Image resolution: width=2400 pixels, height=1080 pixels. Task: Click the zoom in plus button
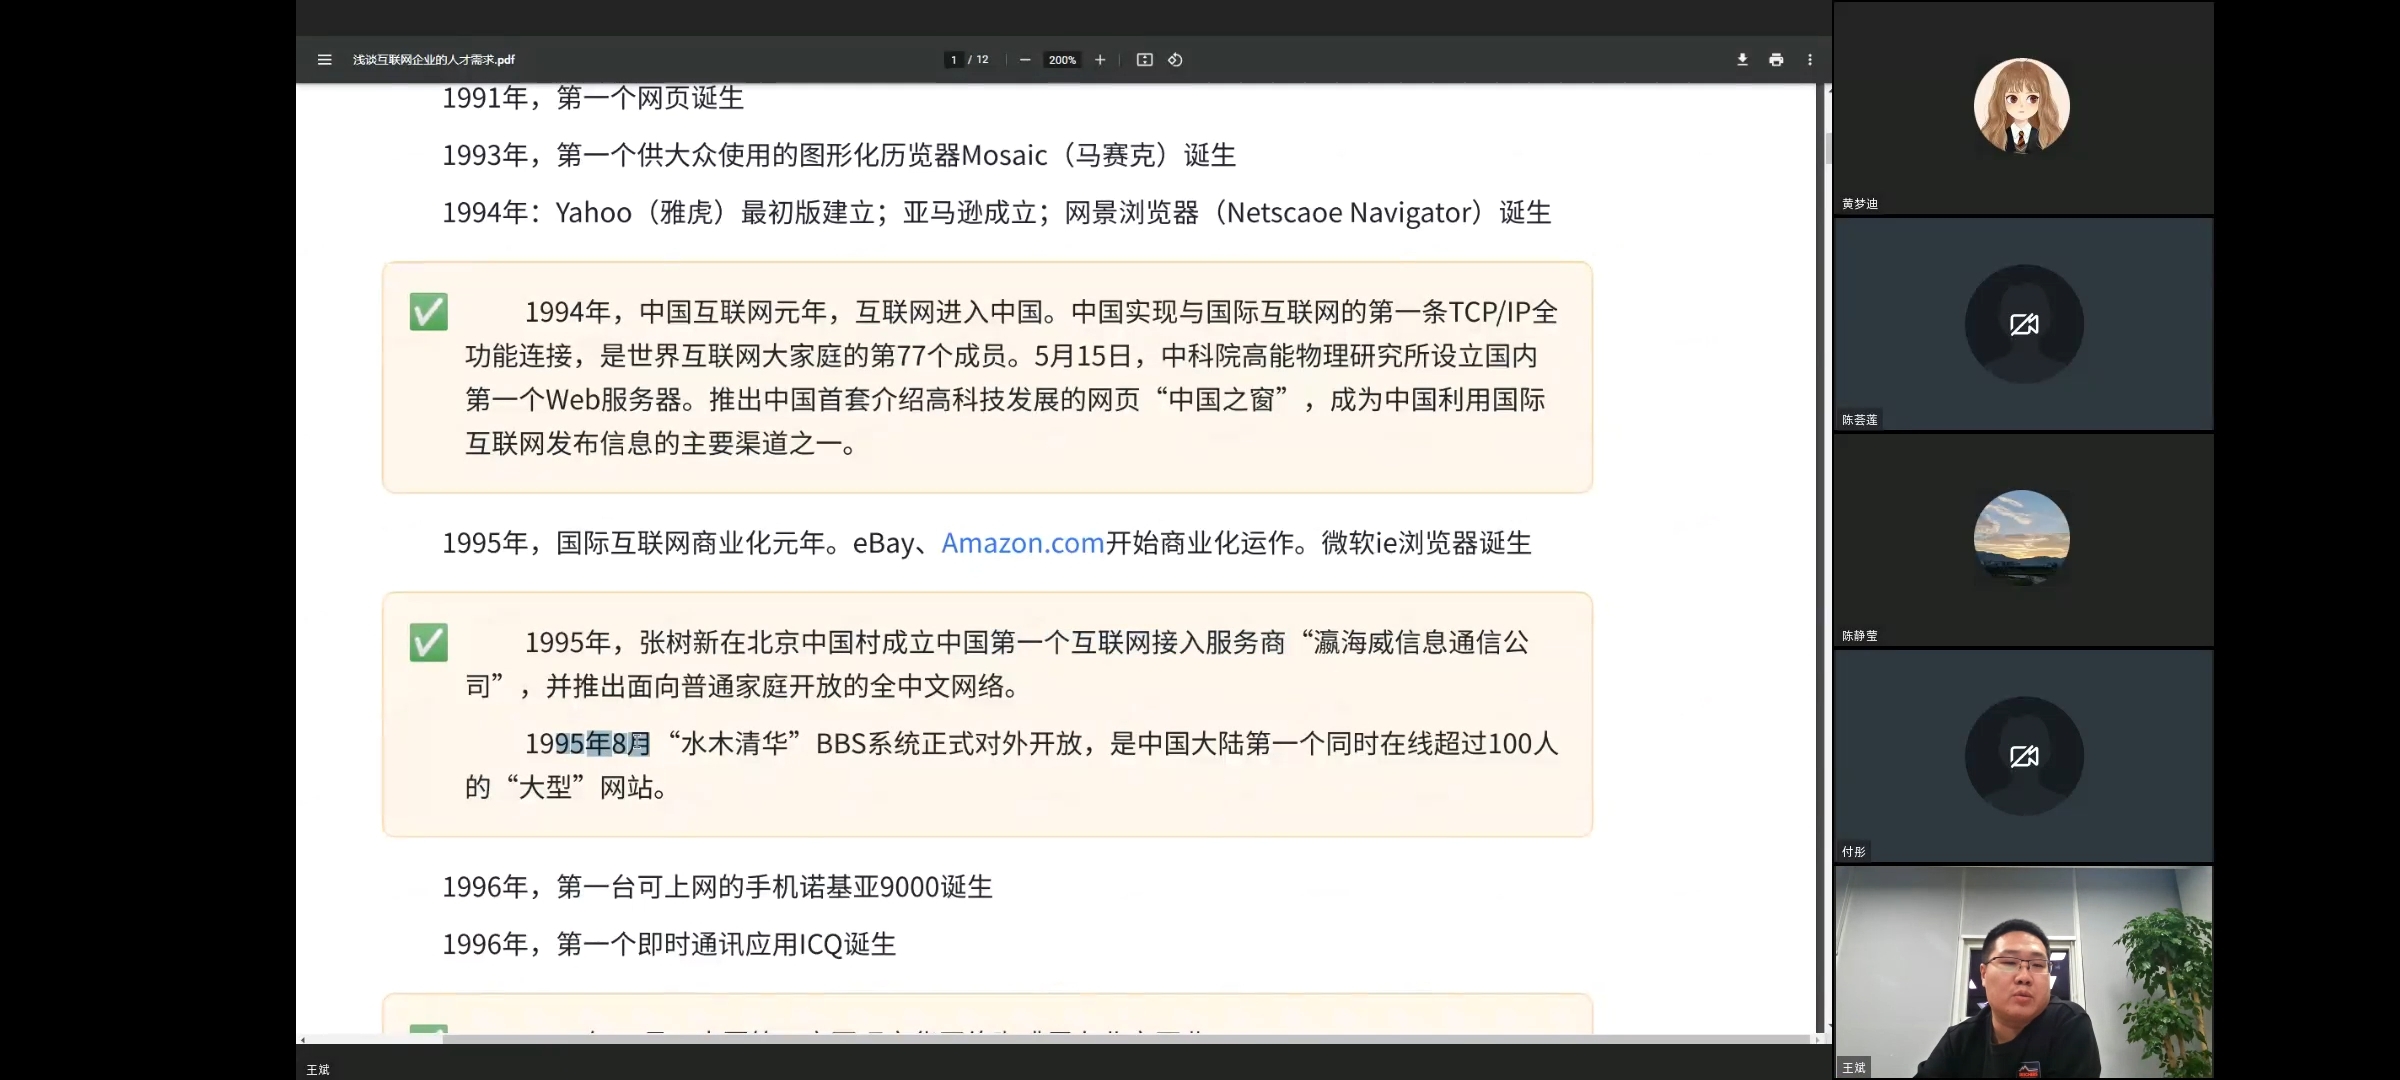point(1100,60)
